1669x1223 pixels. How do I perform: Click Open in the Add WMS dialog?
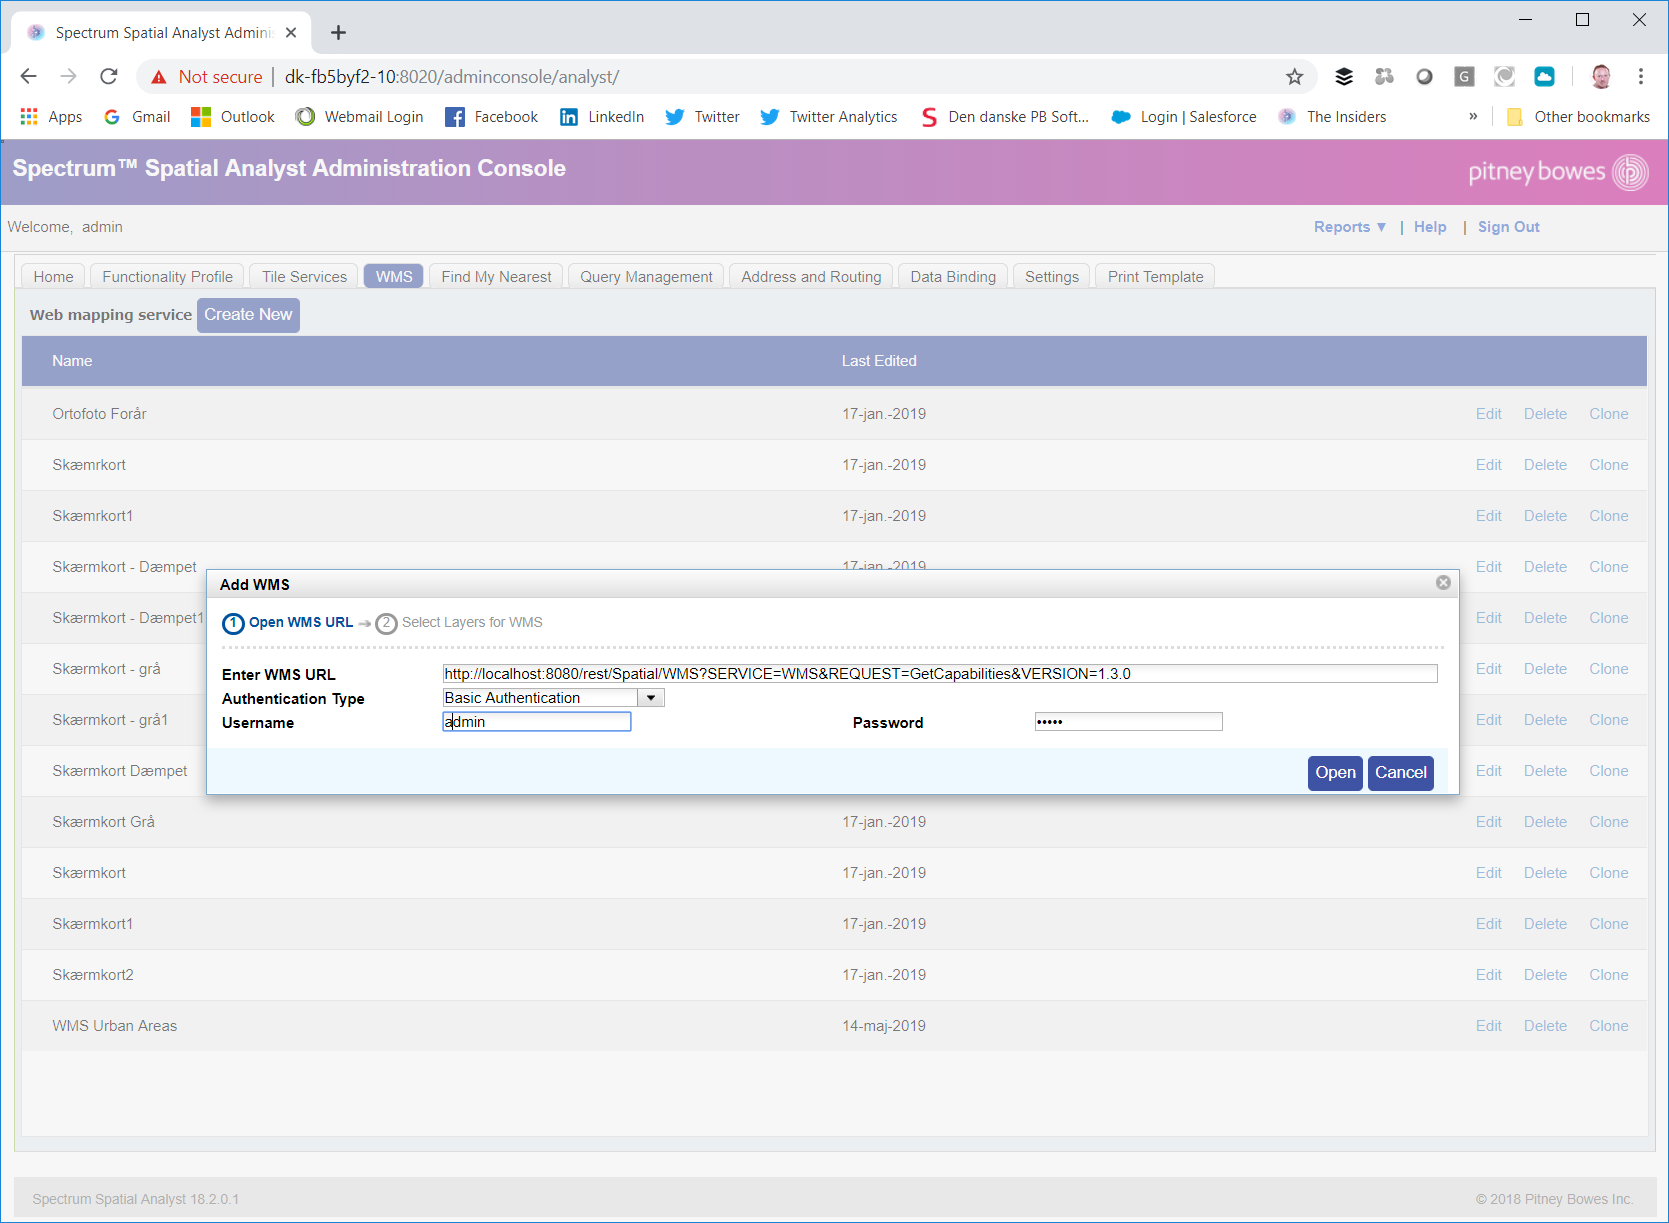[x=1335, y=773]
